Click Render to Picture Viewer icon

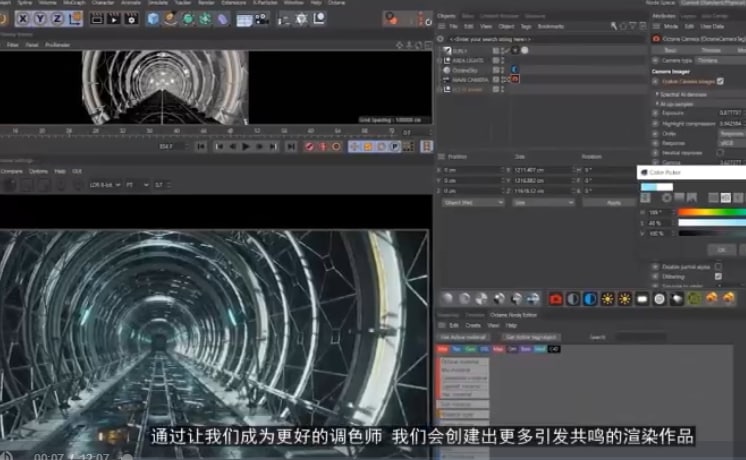pos(114,19)
